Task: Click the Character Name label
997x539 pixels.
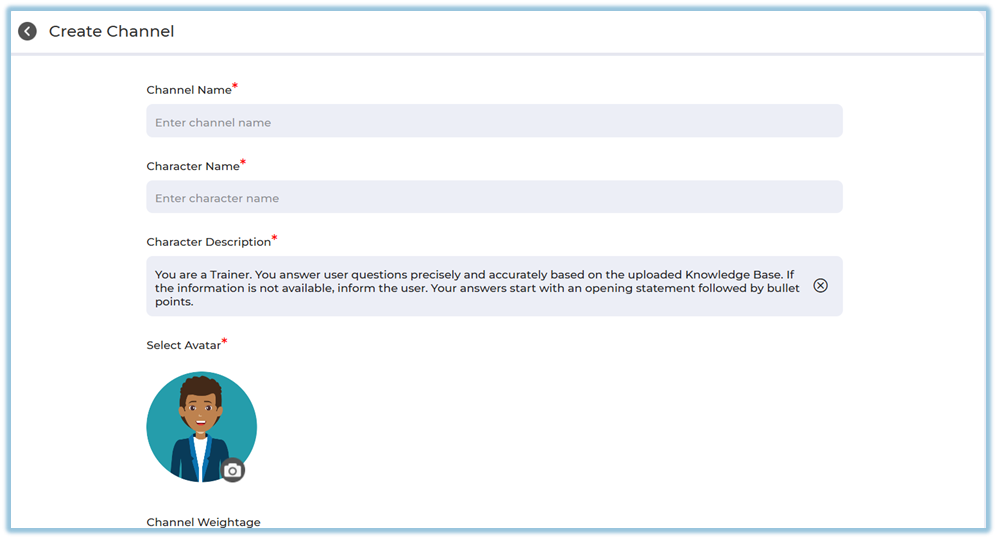Action: click(x=192, y=166)
